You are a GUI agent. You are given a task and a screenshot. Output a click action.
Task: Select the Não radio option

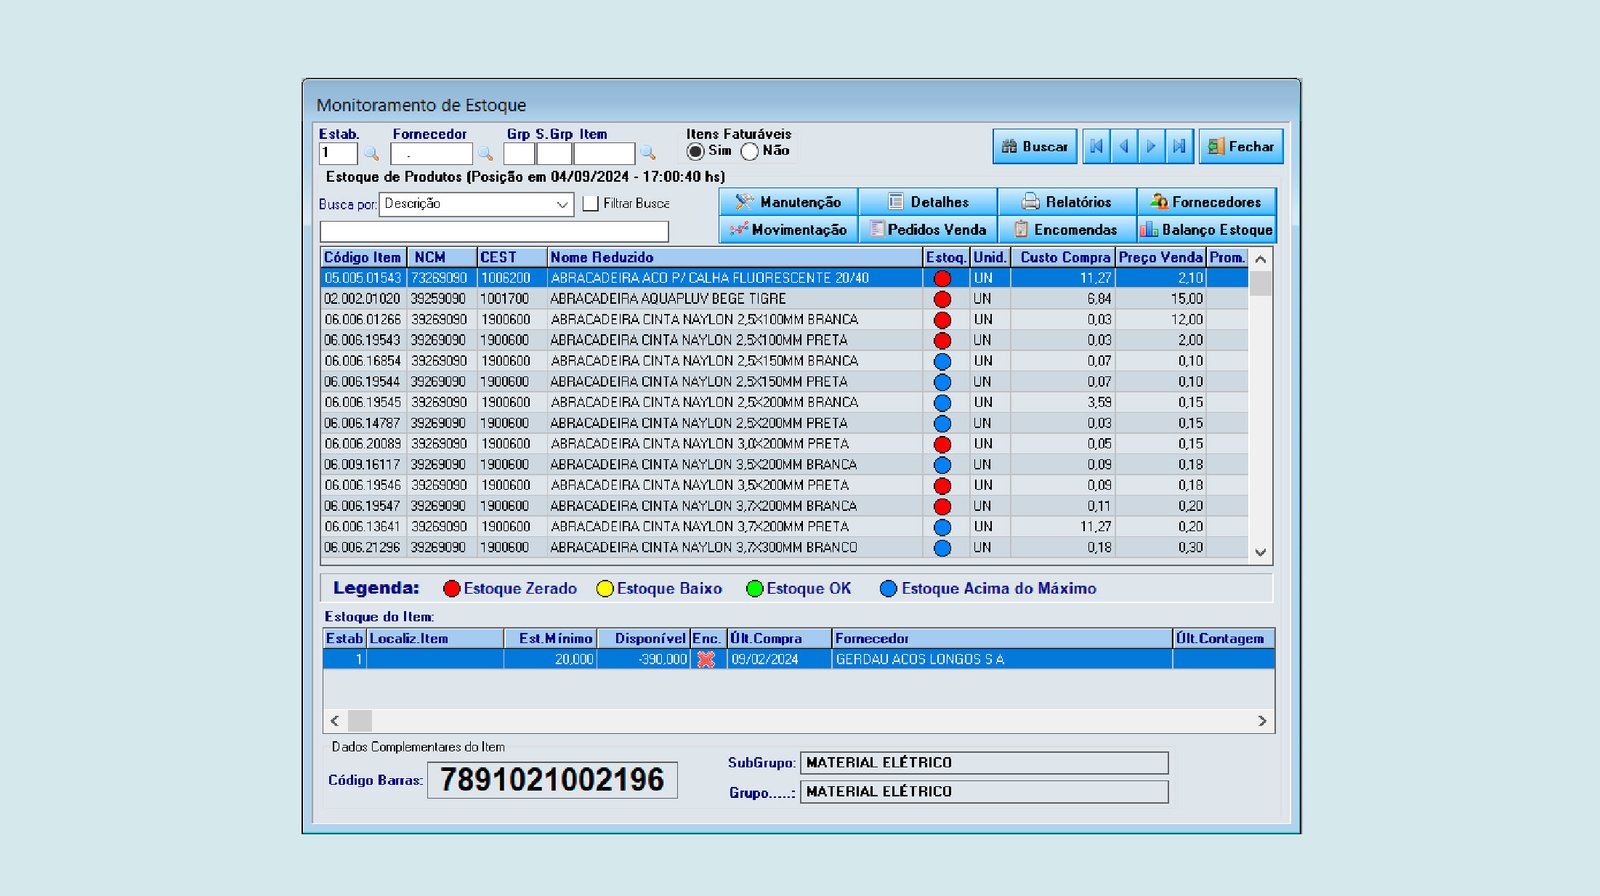[x=749, y=151]
